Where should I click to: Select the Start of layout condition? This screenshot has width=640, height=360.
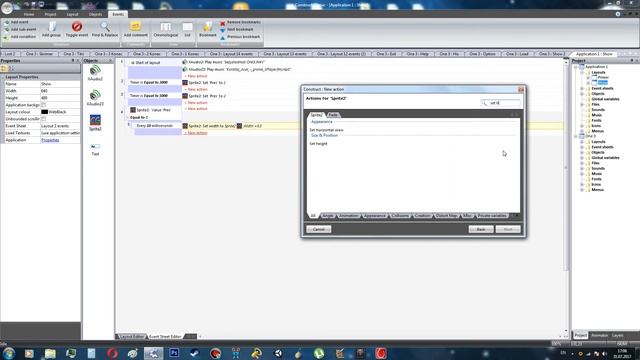pyautogui.click(x=154, y=62)
